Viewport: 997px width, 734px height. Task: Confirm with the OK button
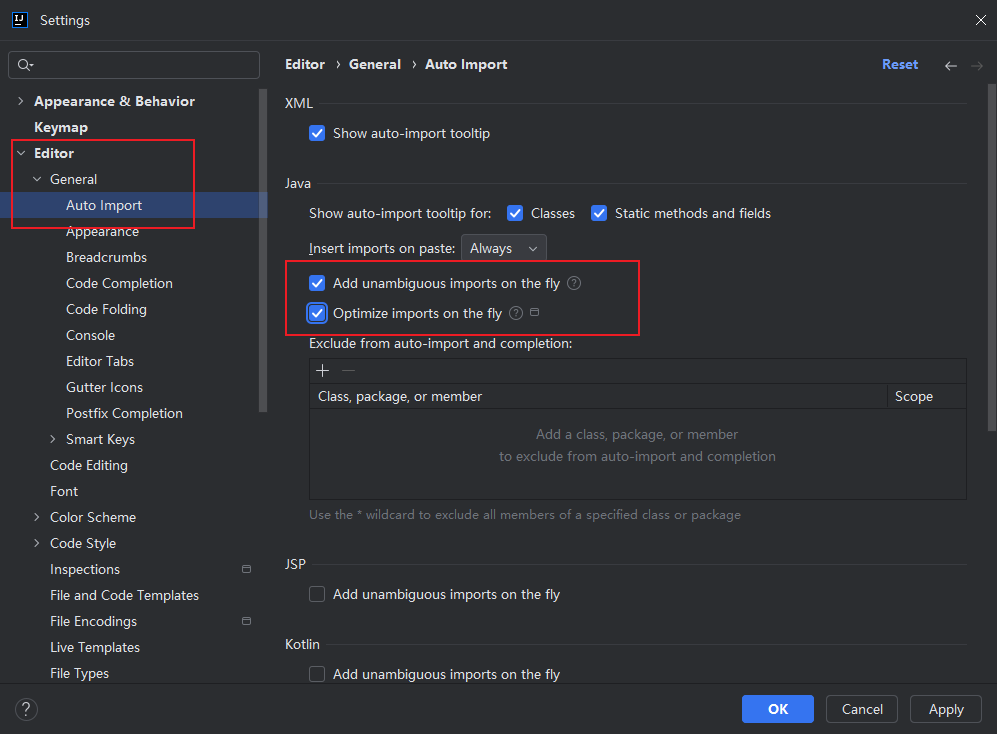point(778,709)
